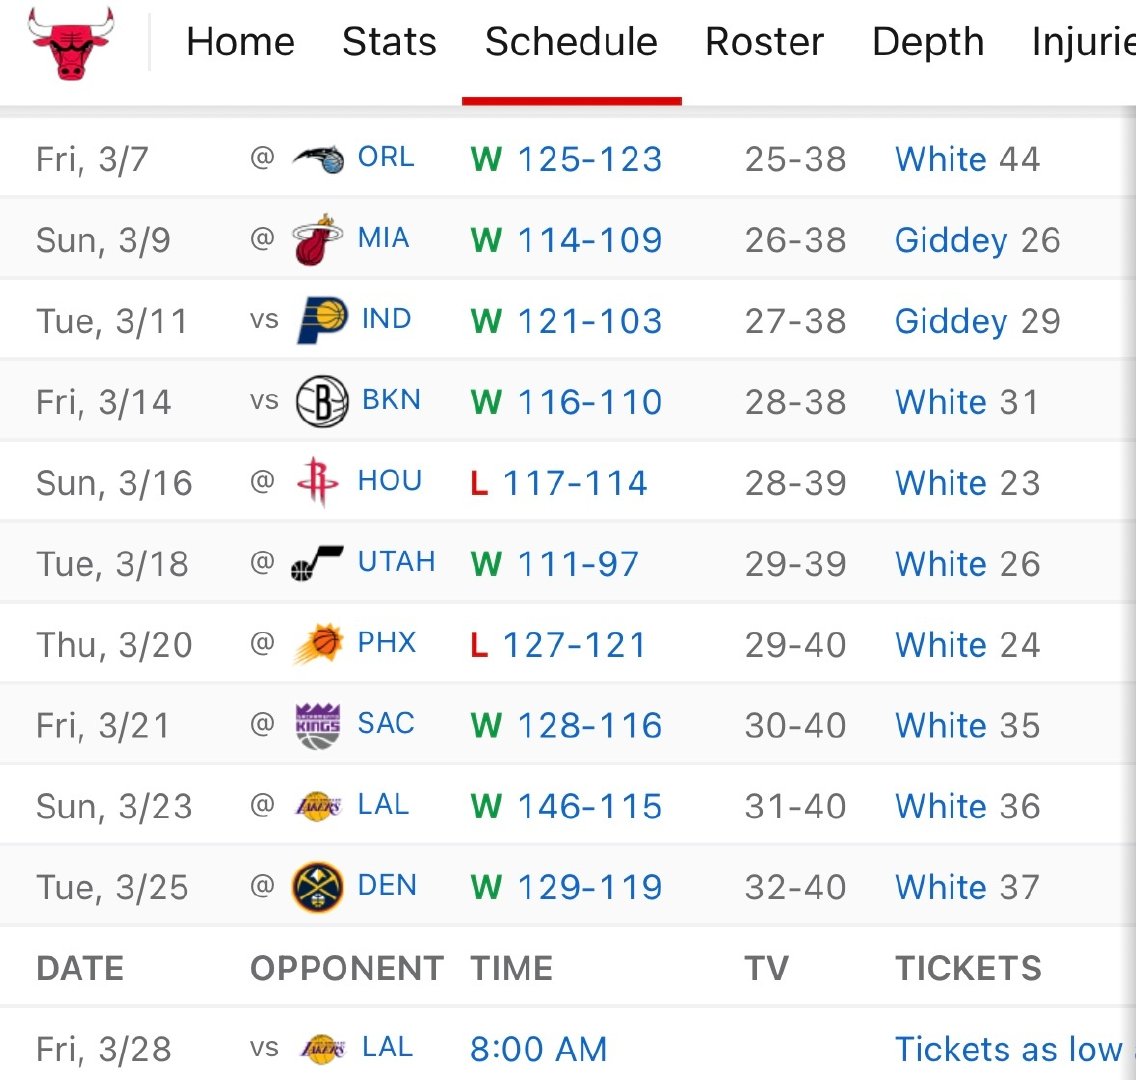
Task: Click the Chicago Bulls logo
Action: coord(71,43)
